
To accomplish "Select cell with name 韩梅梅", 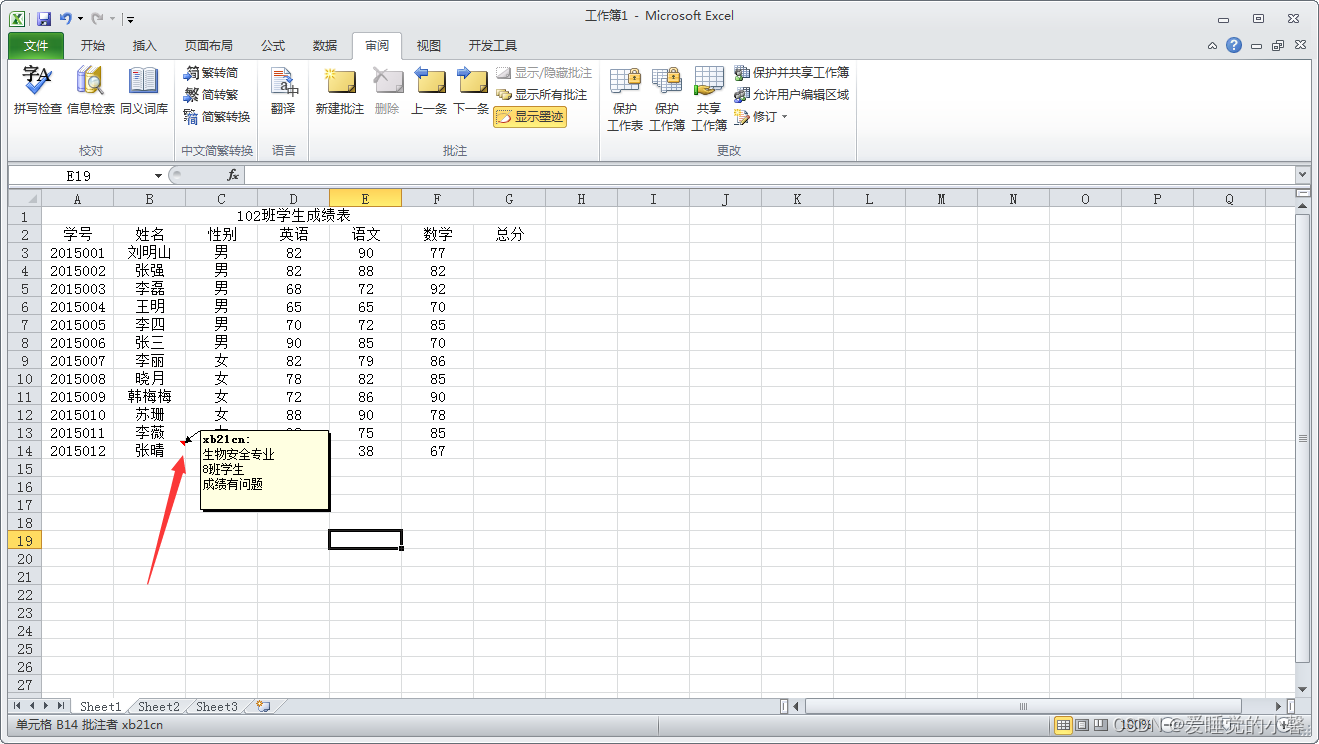I will pos(150,397).
